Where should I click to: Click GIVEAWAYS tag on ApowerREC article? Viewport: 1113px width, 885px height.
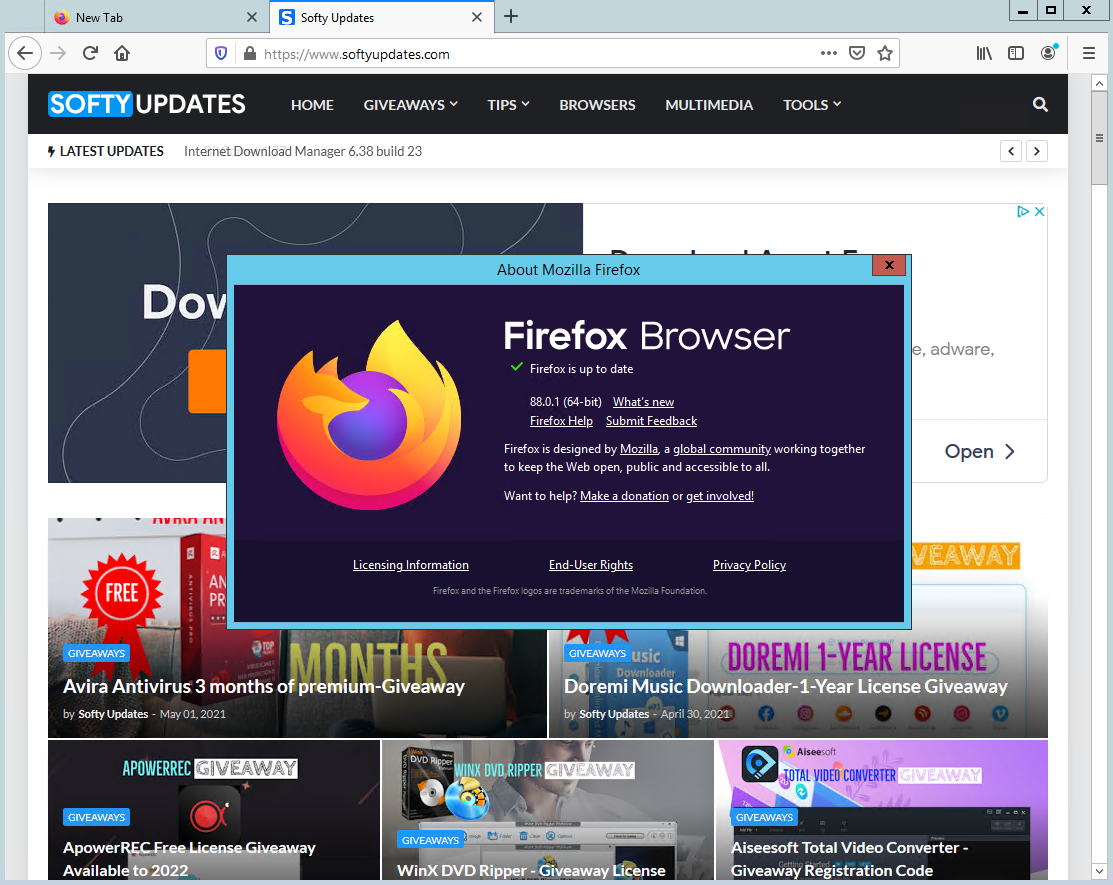tap(97, 817)
